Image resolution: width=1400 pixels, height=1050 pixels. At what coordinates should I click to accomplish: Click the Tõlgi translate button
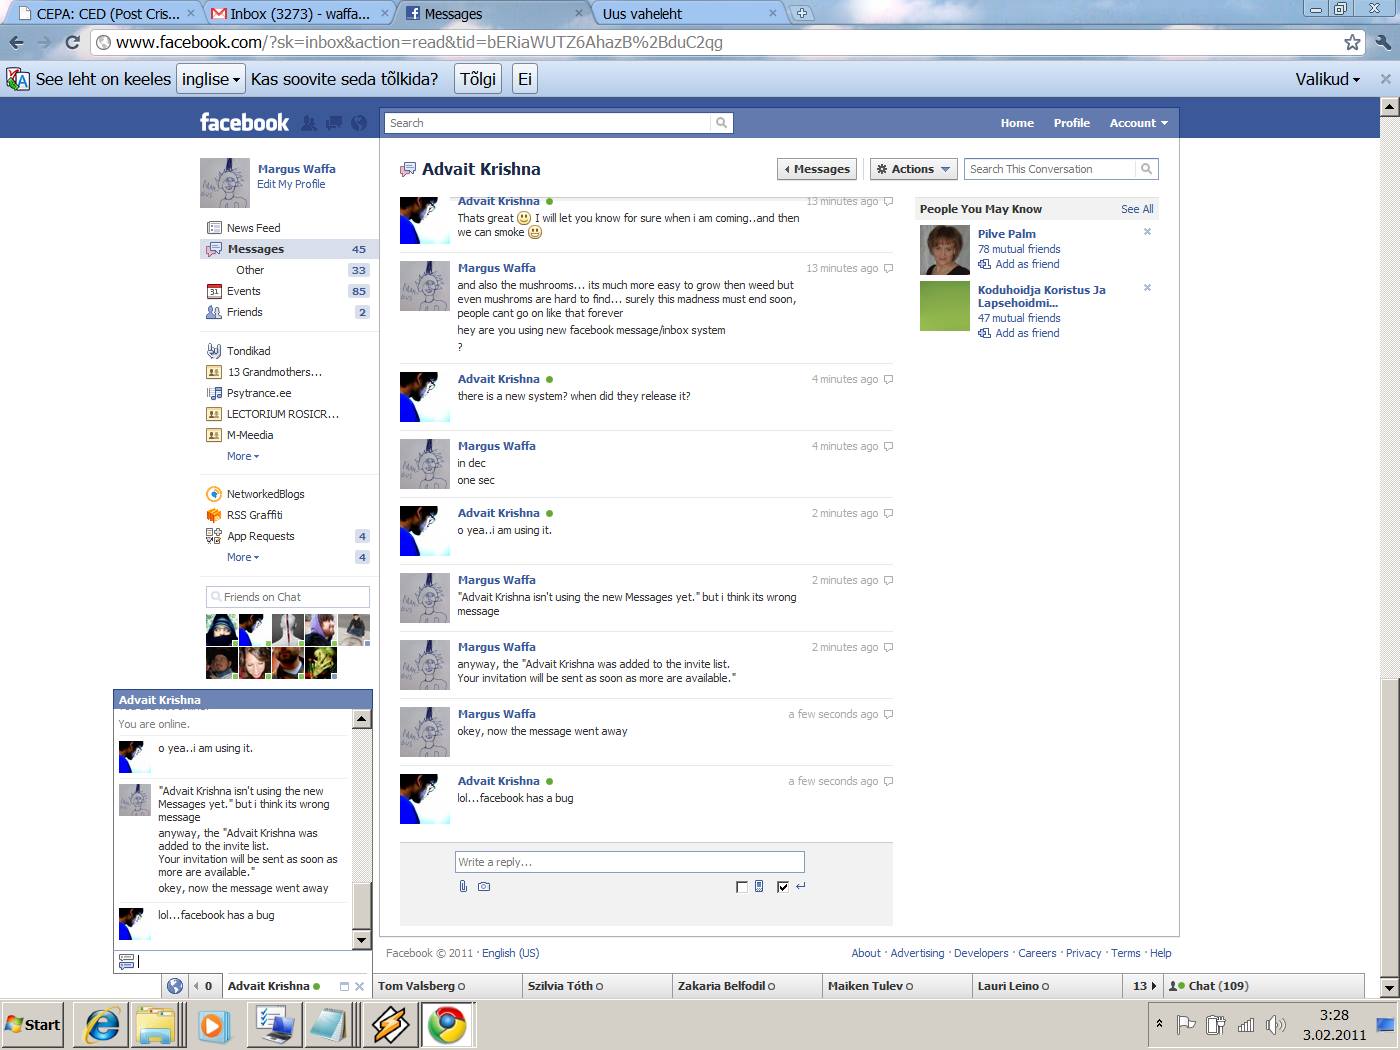(478, 79)
